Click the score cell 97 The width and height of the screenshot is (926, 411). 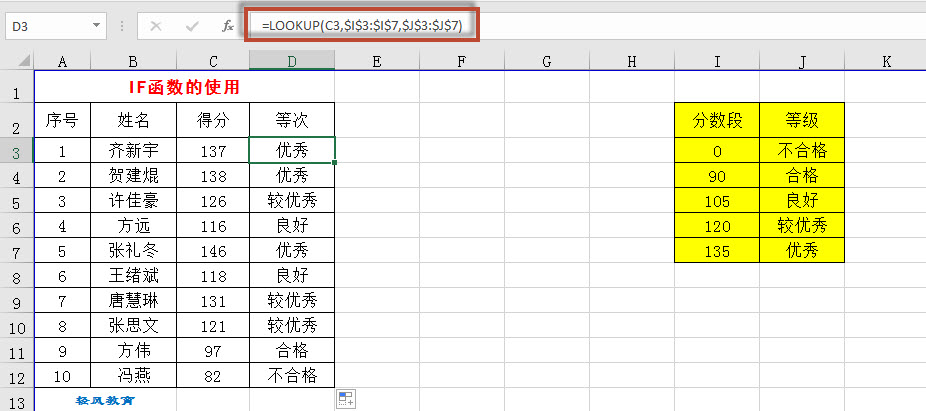tap(213, 351)
